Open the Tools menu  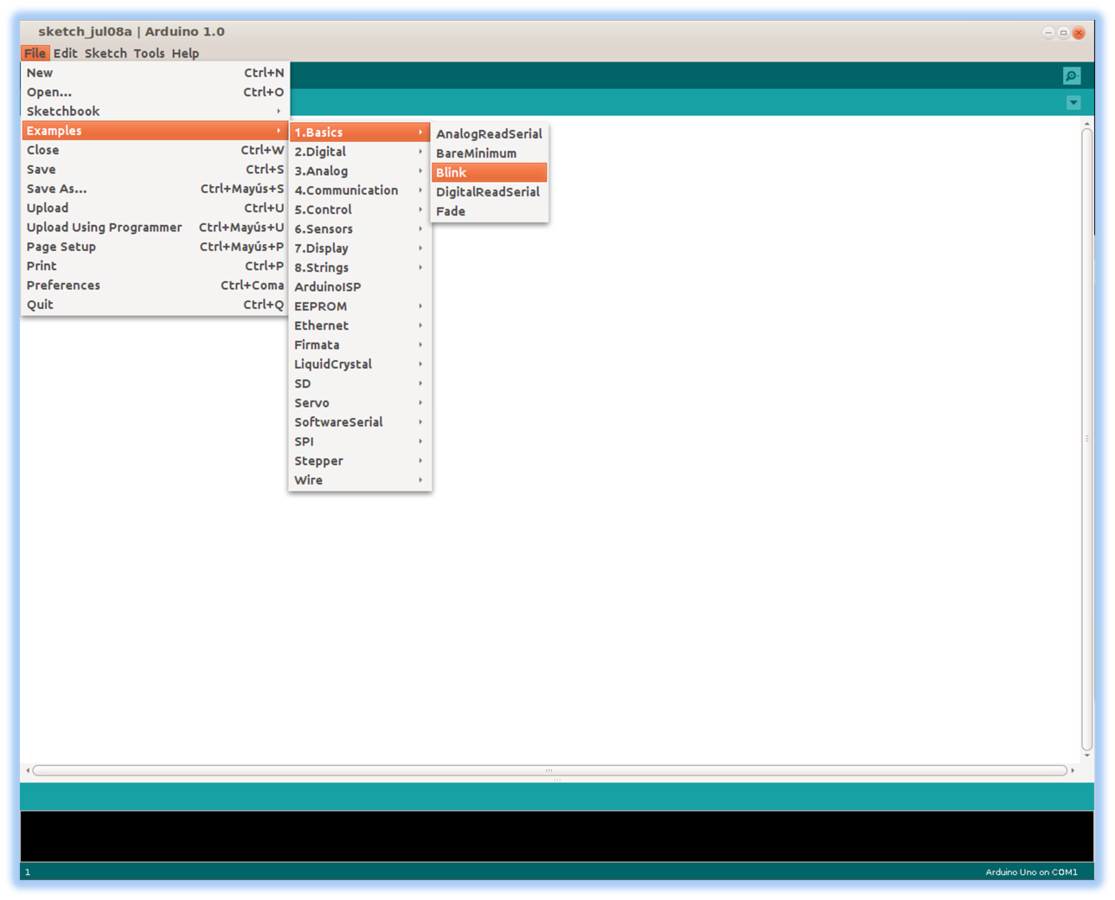[x=149, y=53]
